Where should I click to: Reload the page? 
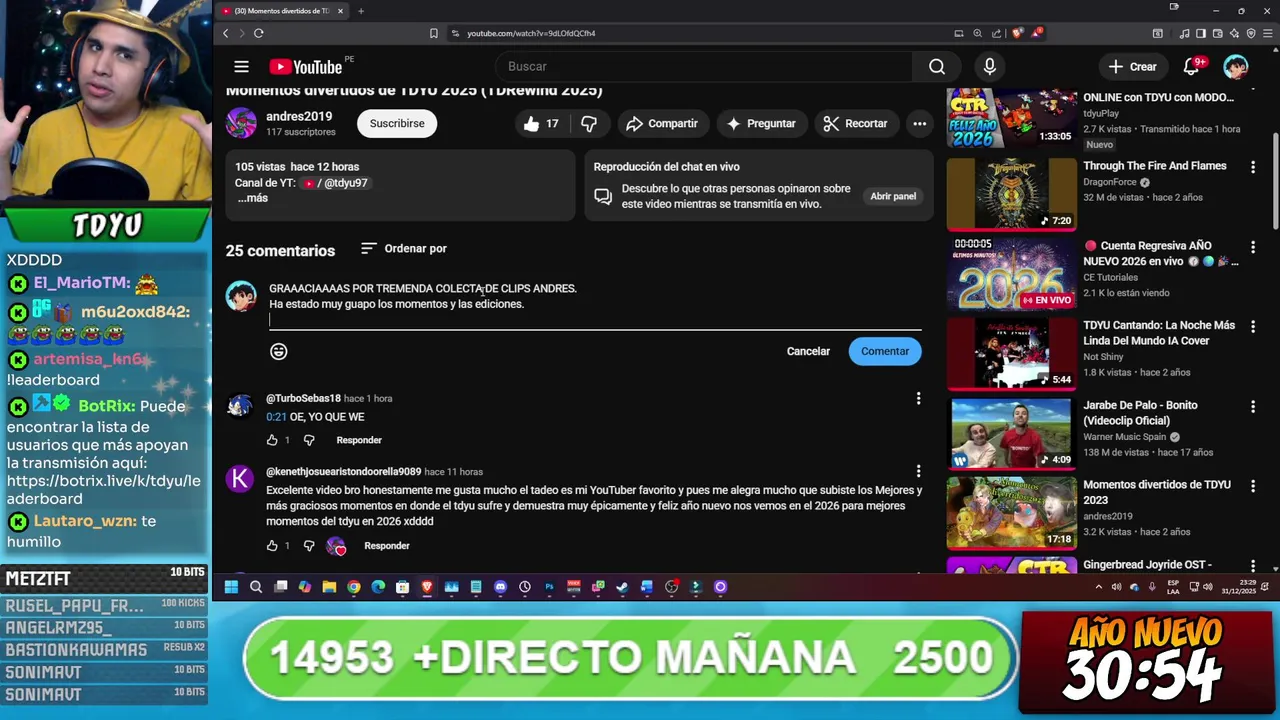pyautogui.click(x=258, y=33)
